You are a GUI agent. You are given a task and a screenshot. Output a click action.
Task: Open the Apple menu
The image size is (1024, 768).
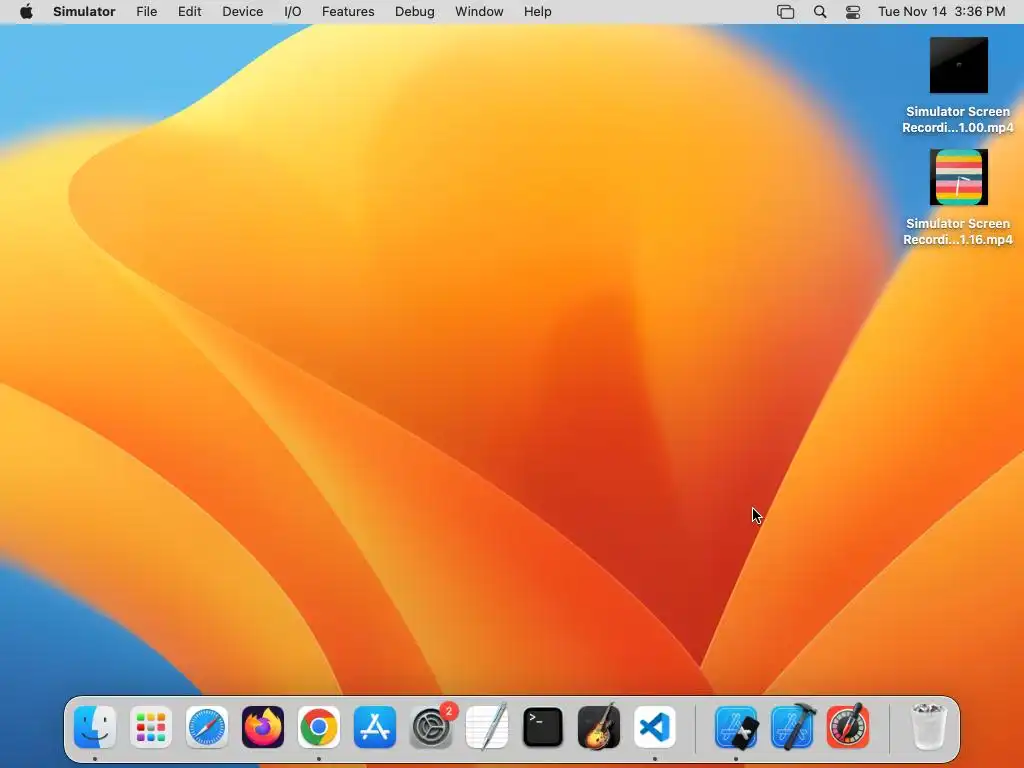[x=26, y=12]
